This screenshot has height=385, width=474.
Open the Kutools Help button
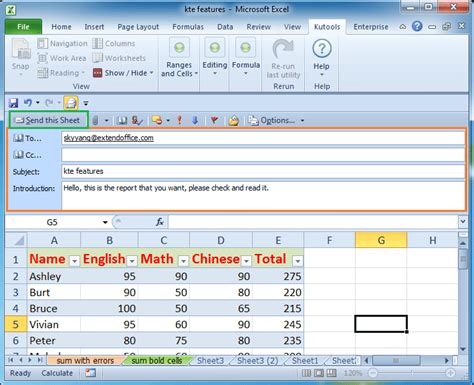[322, 57]
